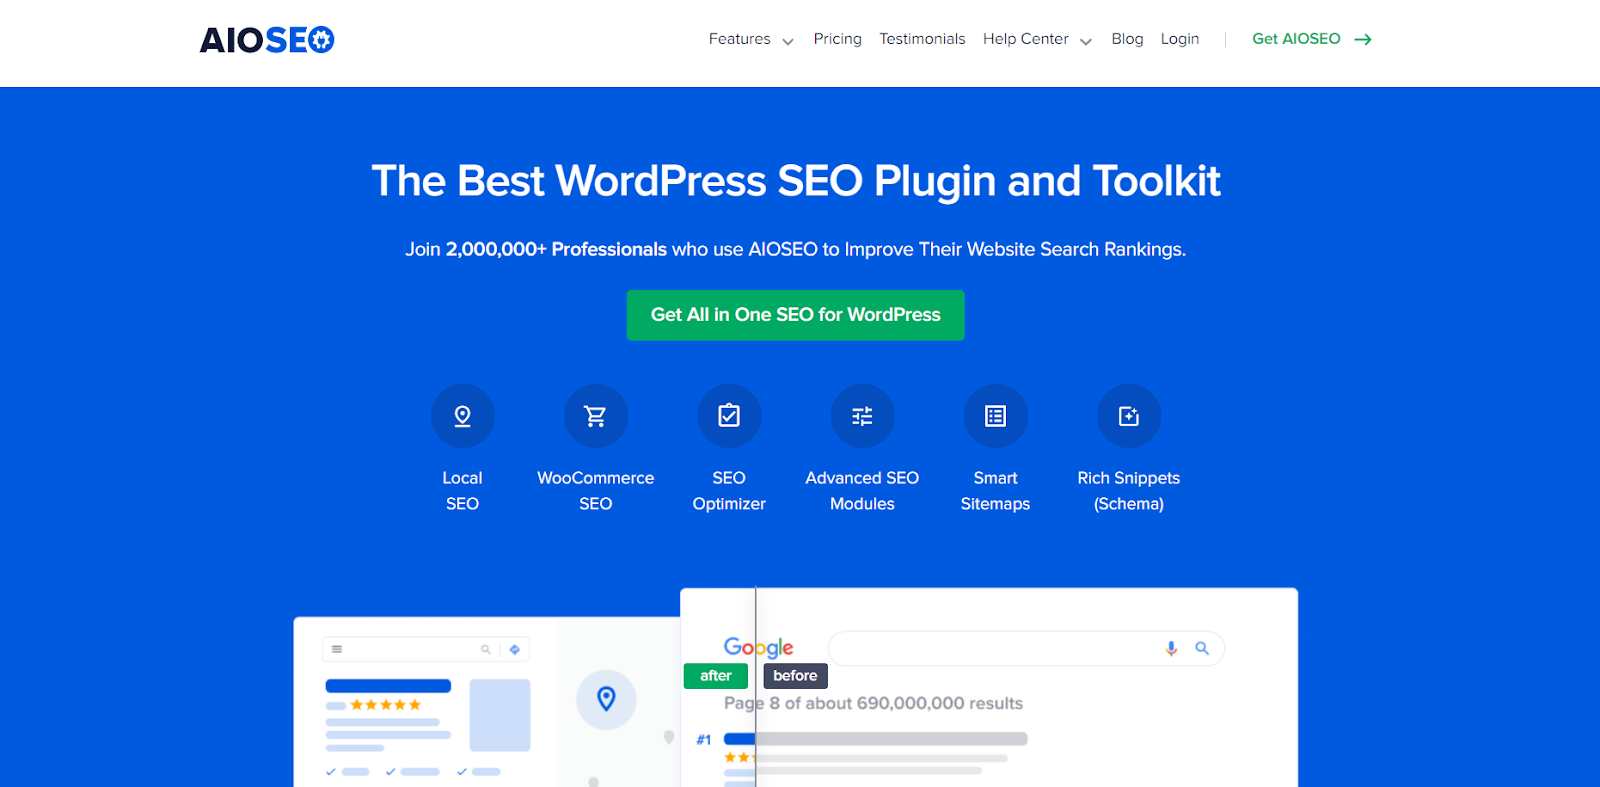Open the Smart Sitemaps label

coord(996,491)
